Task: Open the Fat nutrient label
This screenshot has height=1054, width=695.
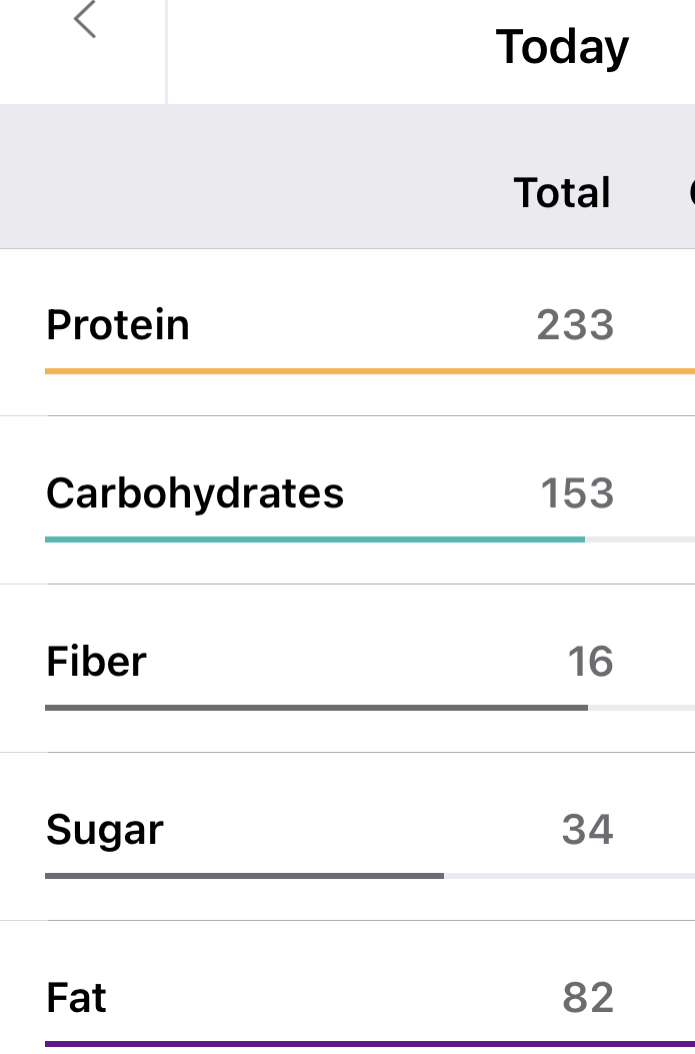Action: (x=77, y=998)
